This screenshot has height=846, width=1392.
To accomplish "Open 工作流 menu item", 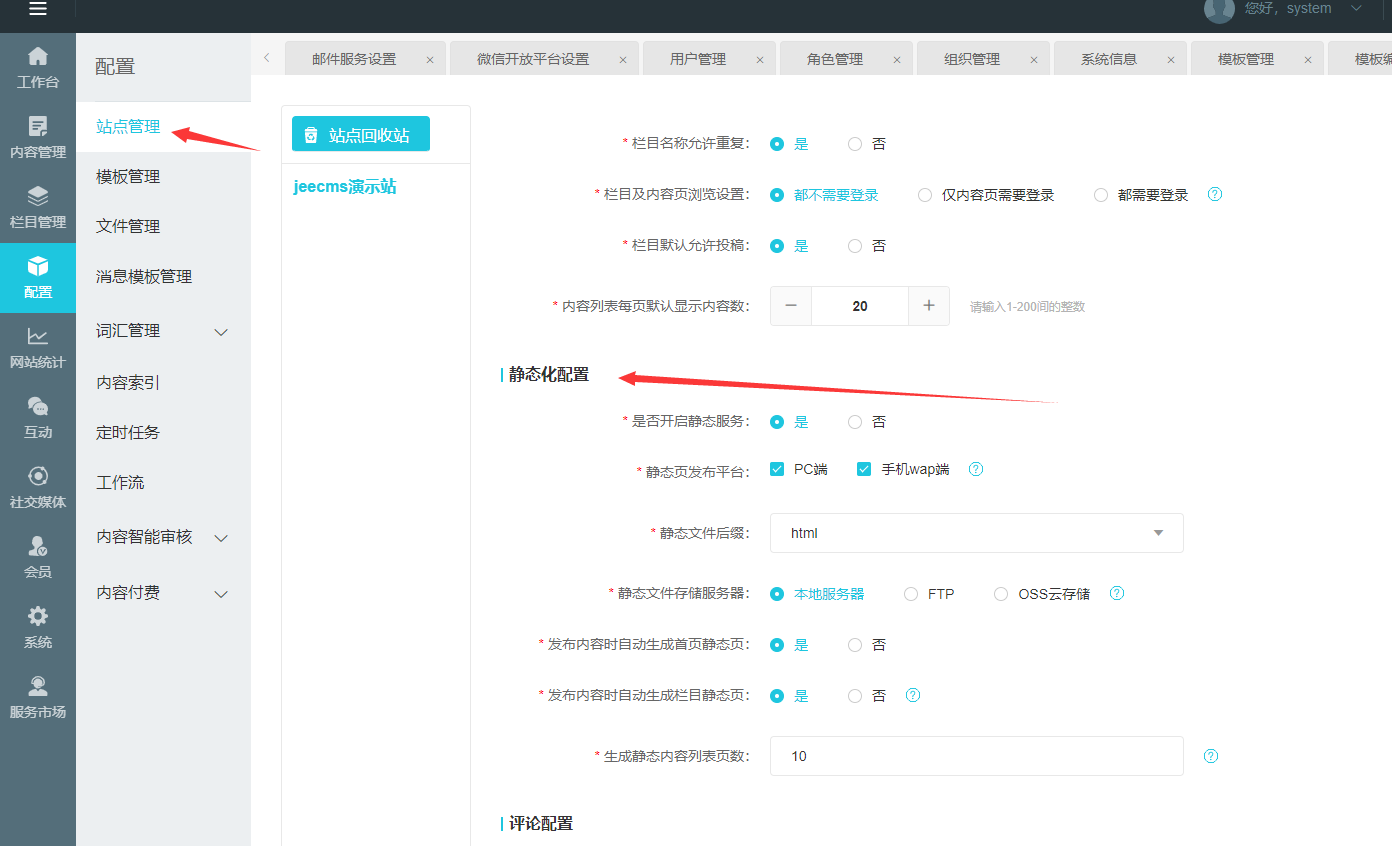I will point(120,483).
